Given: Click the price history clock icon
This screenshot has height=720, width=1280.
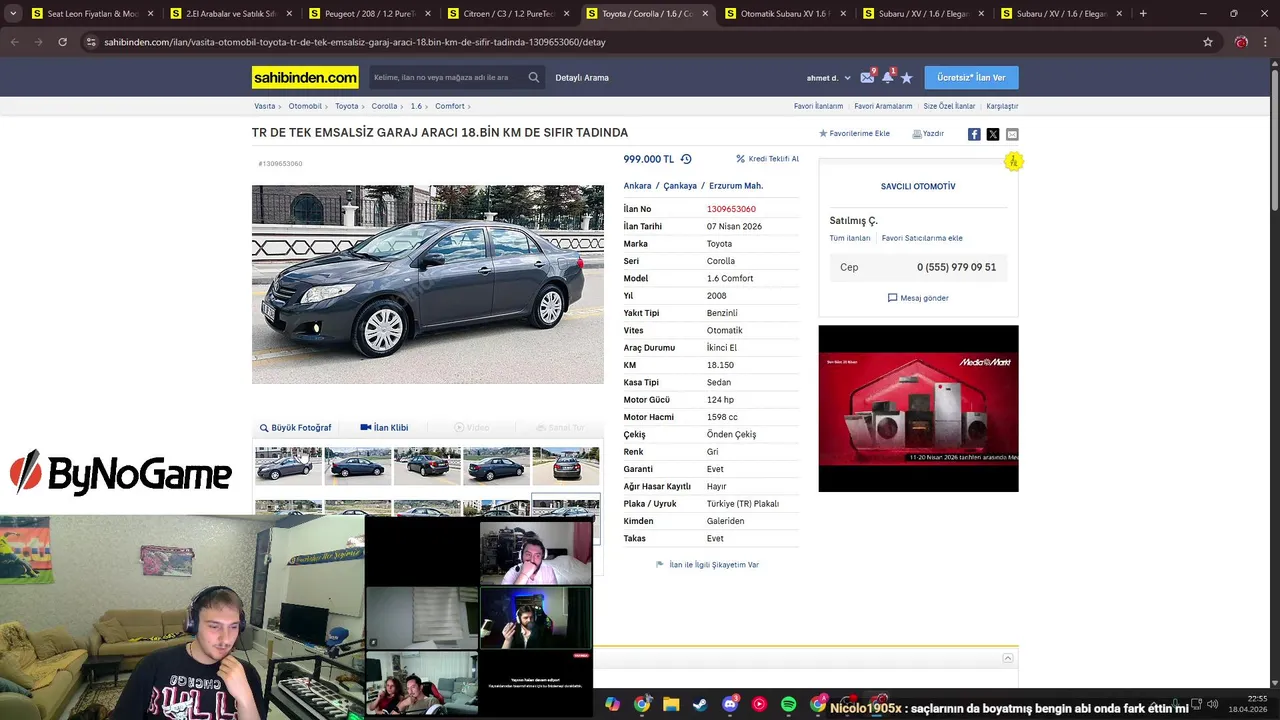Looking at the screenshot, I should 686,159.
